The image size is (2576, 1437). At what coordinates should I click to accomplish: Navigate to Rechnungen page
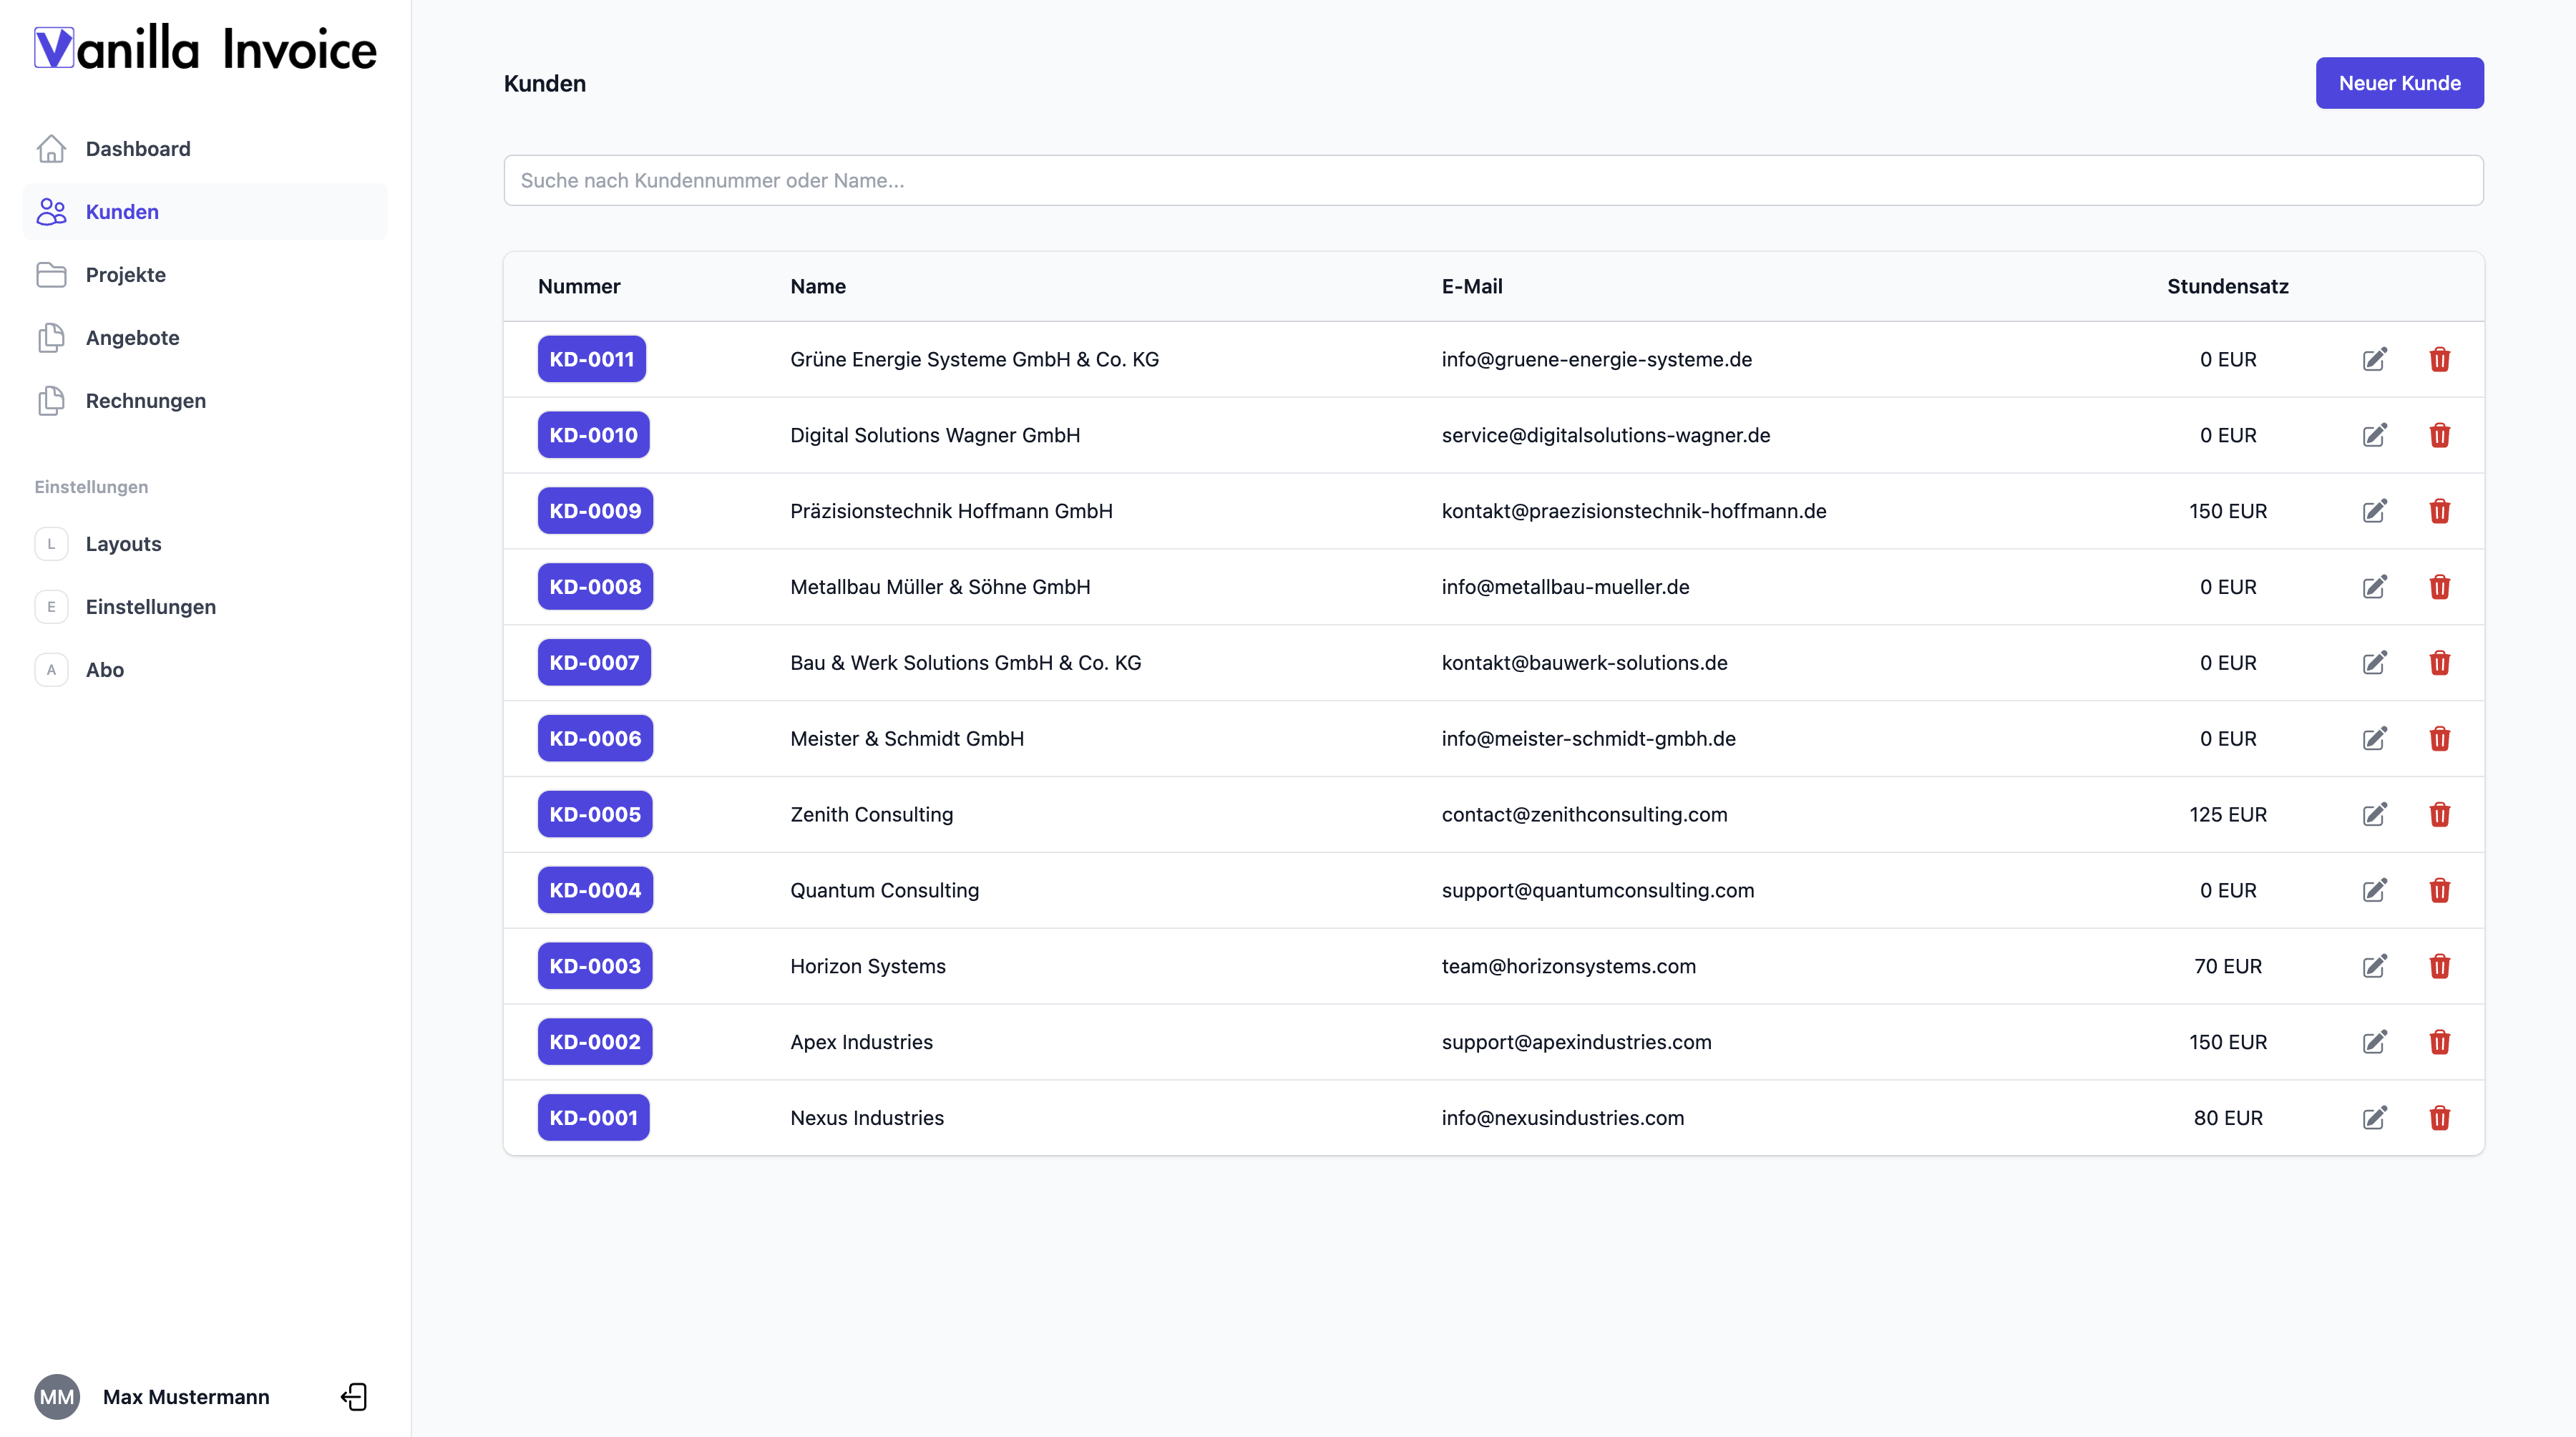pyautogui.click(x=145, y=401)
